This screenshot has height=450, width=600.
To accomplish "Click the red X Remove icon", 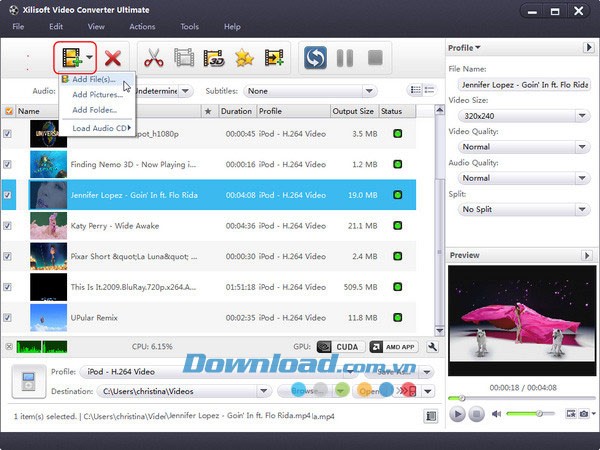I will click(x=113, y=59).
